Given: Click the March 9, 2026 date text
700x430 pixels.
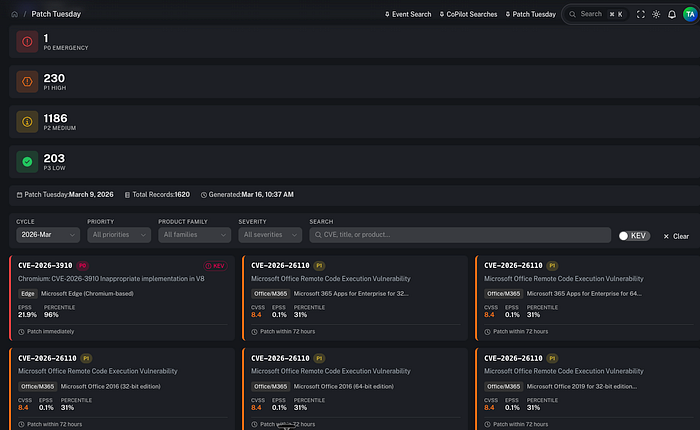Looking at the screenshot, I should pyautogui.click(x=91, y=195).
